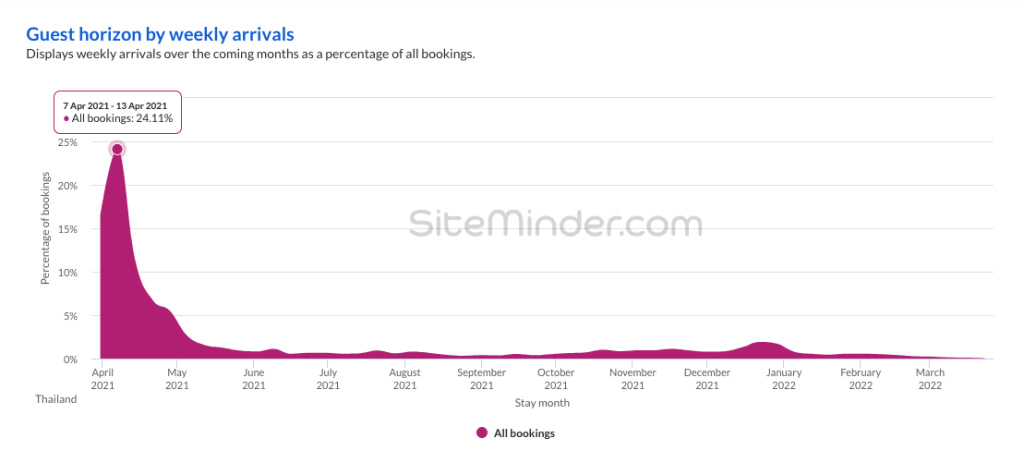The height and width of the screenshot is (463, 1024).
Task: Click the 10% y-axis label
Action: point(67,272)
